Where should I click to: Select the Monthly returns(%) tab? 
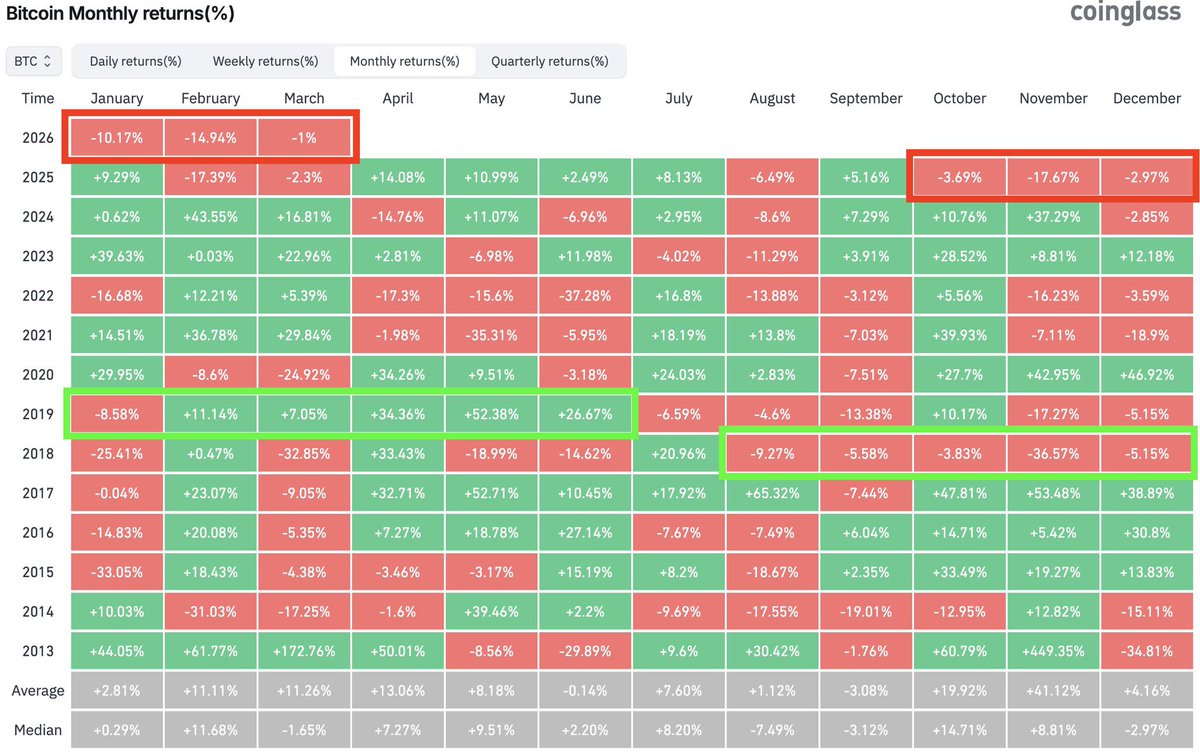pyautogui.click(x=405, y=61)
